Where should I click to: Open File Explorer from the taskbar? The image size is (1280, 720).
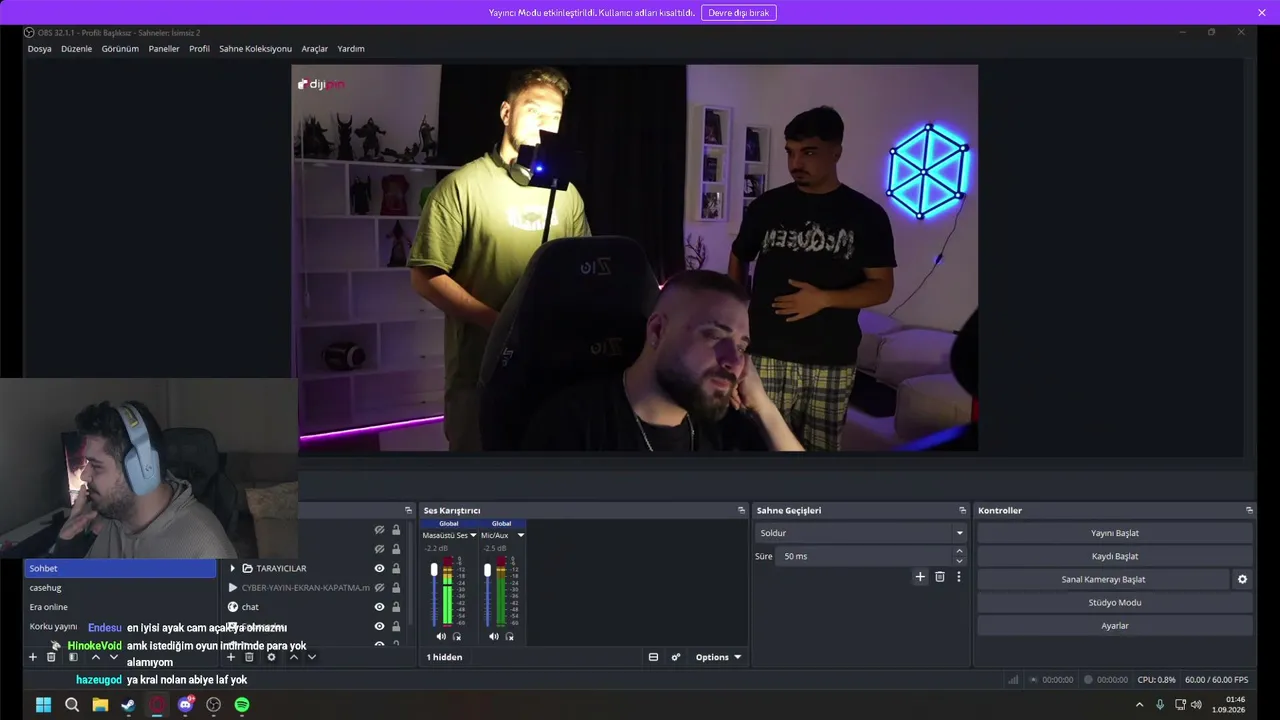point(100,704)
